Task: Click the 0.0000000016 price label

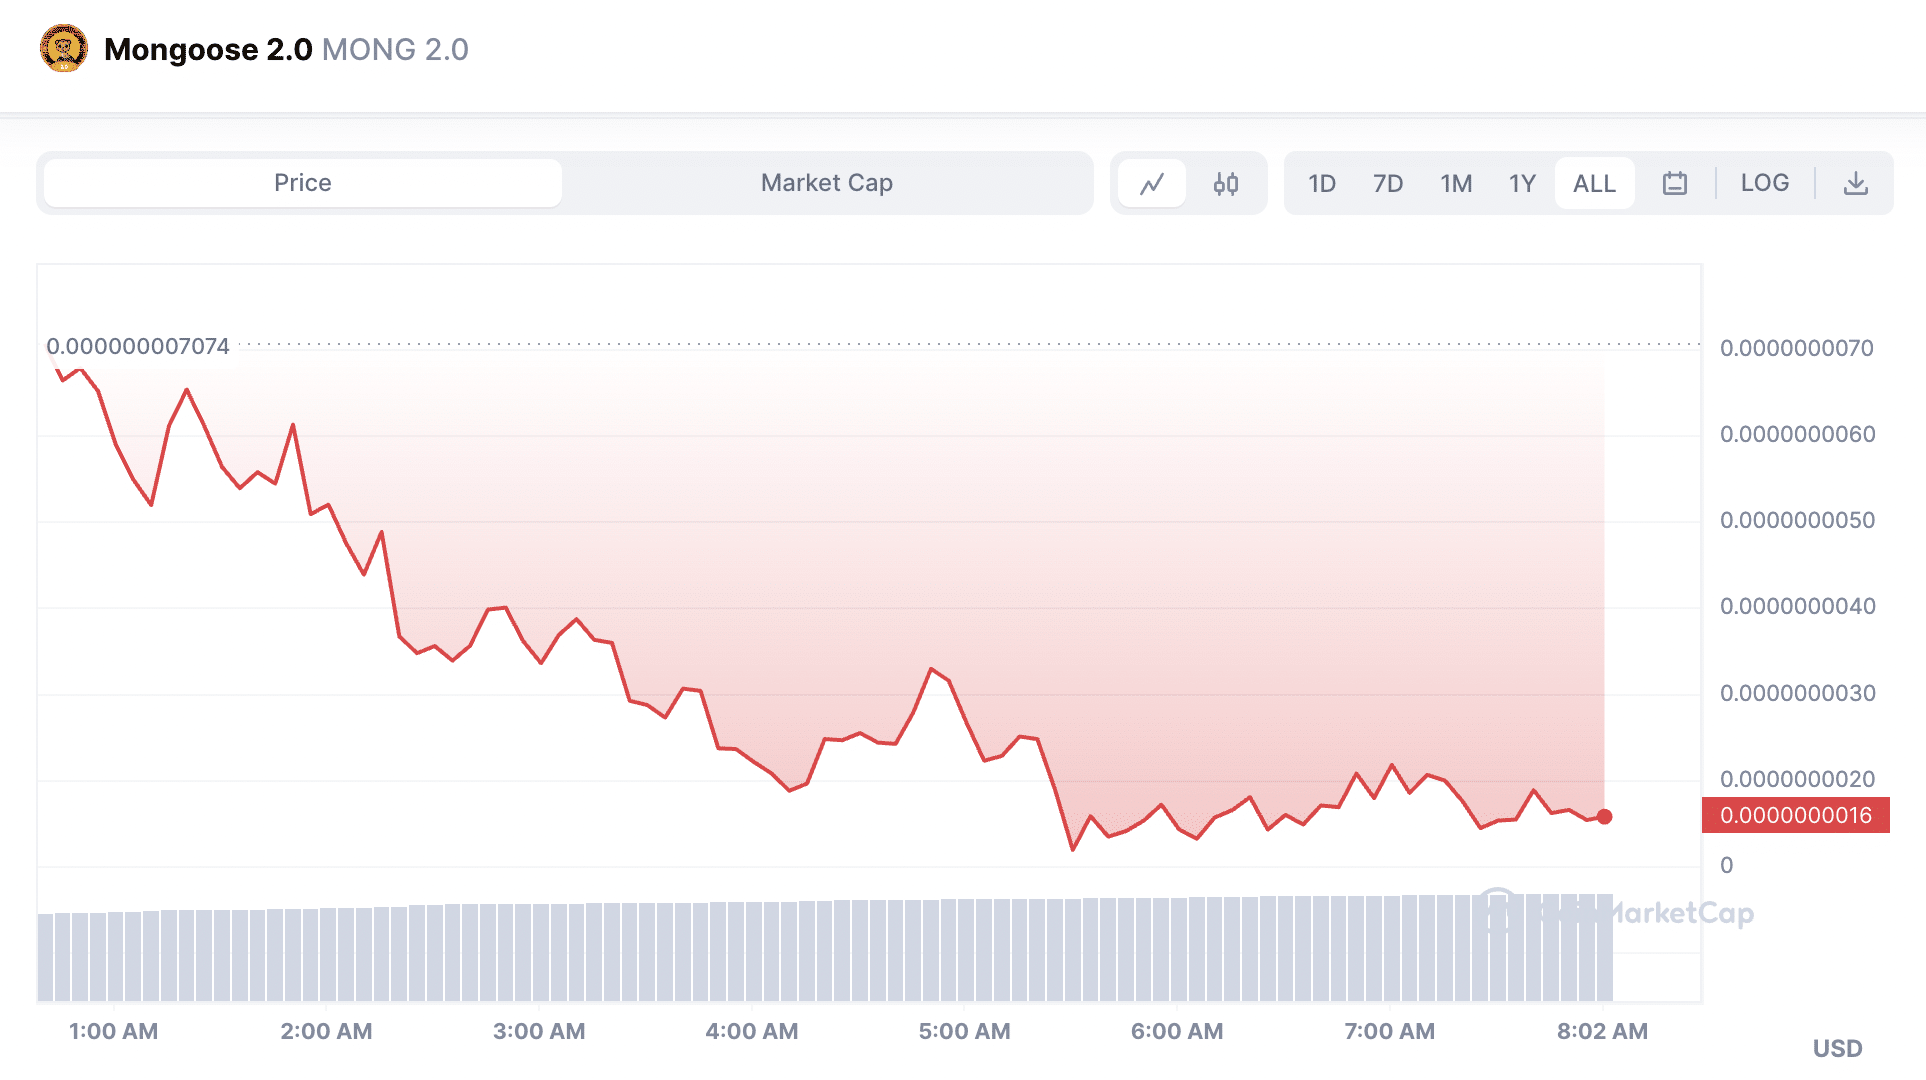Action: [1796, 815]
